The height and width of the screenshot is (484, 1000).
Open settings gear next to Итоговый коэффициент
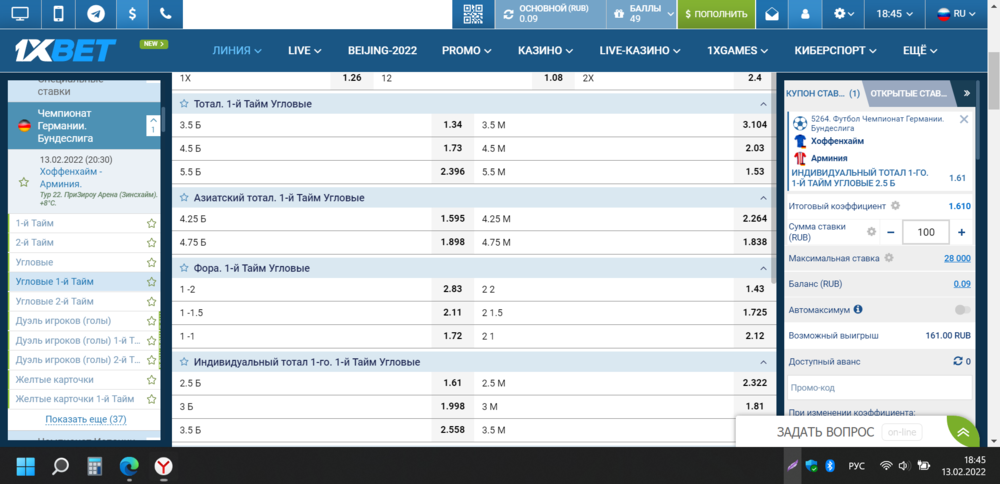point(895,206)
